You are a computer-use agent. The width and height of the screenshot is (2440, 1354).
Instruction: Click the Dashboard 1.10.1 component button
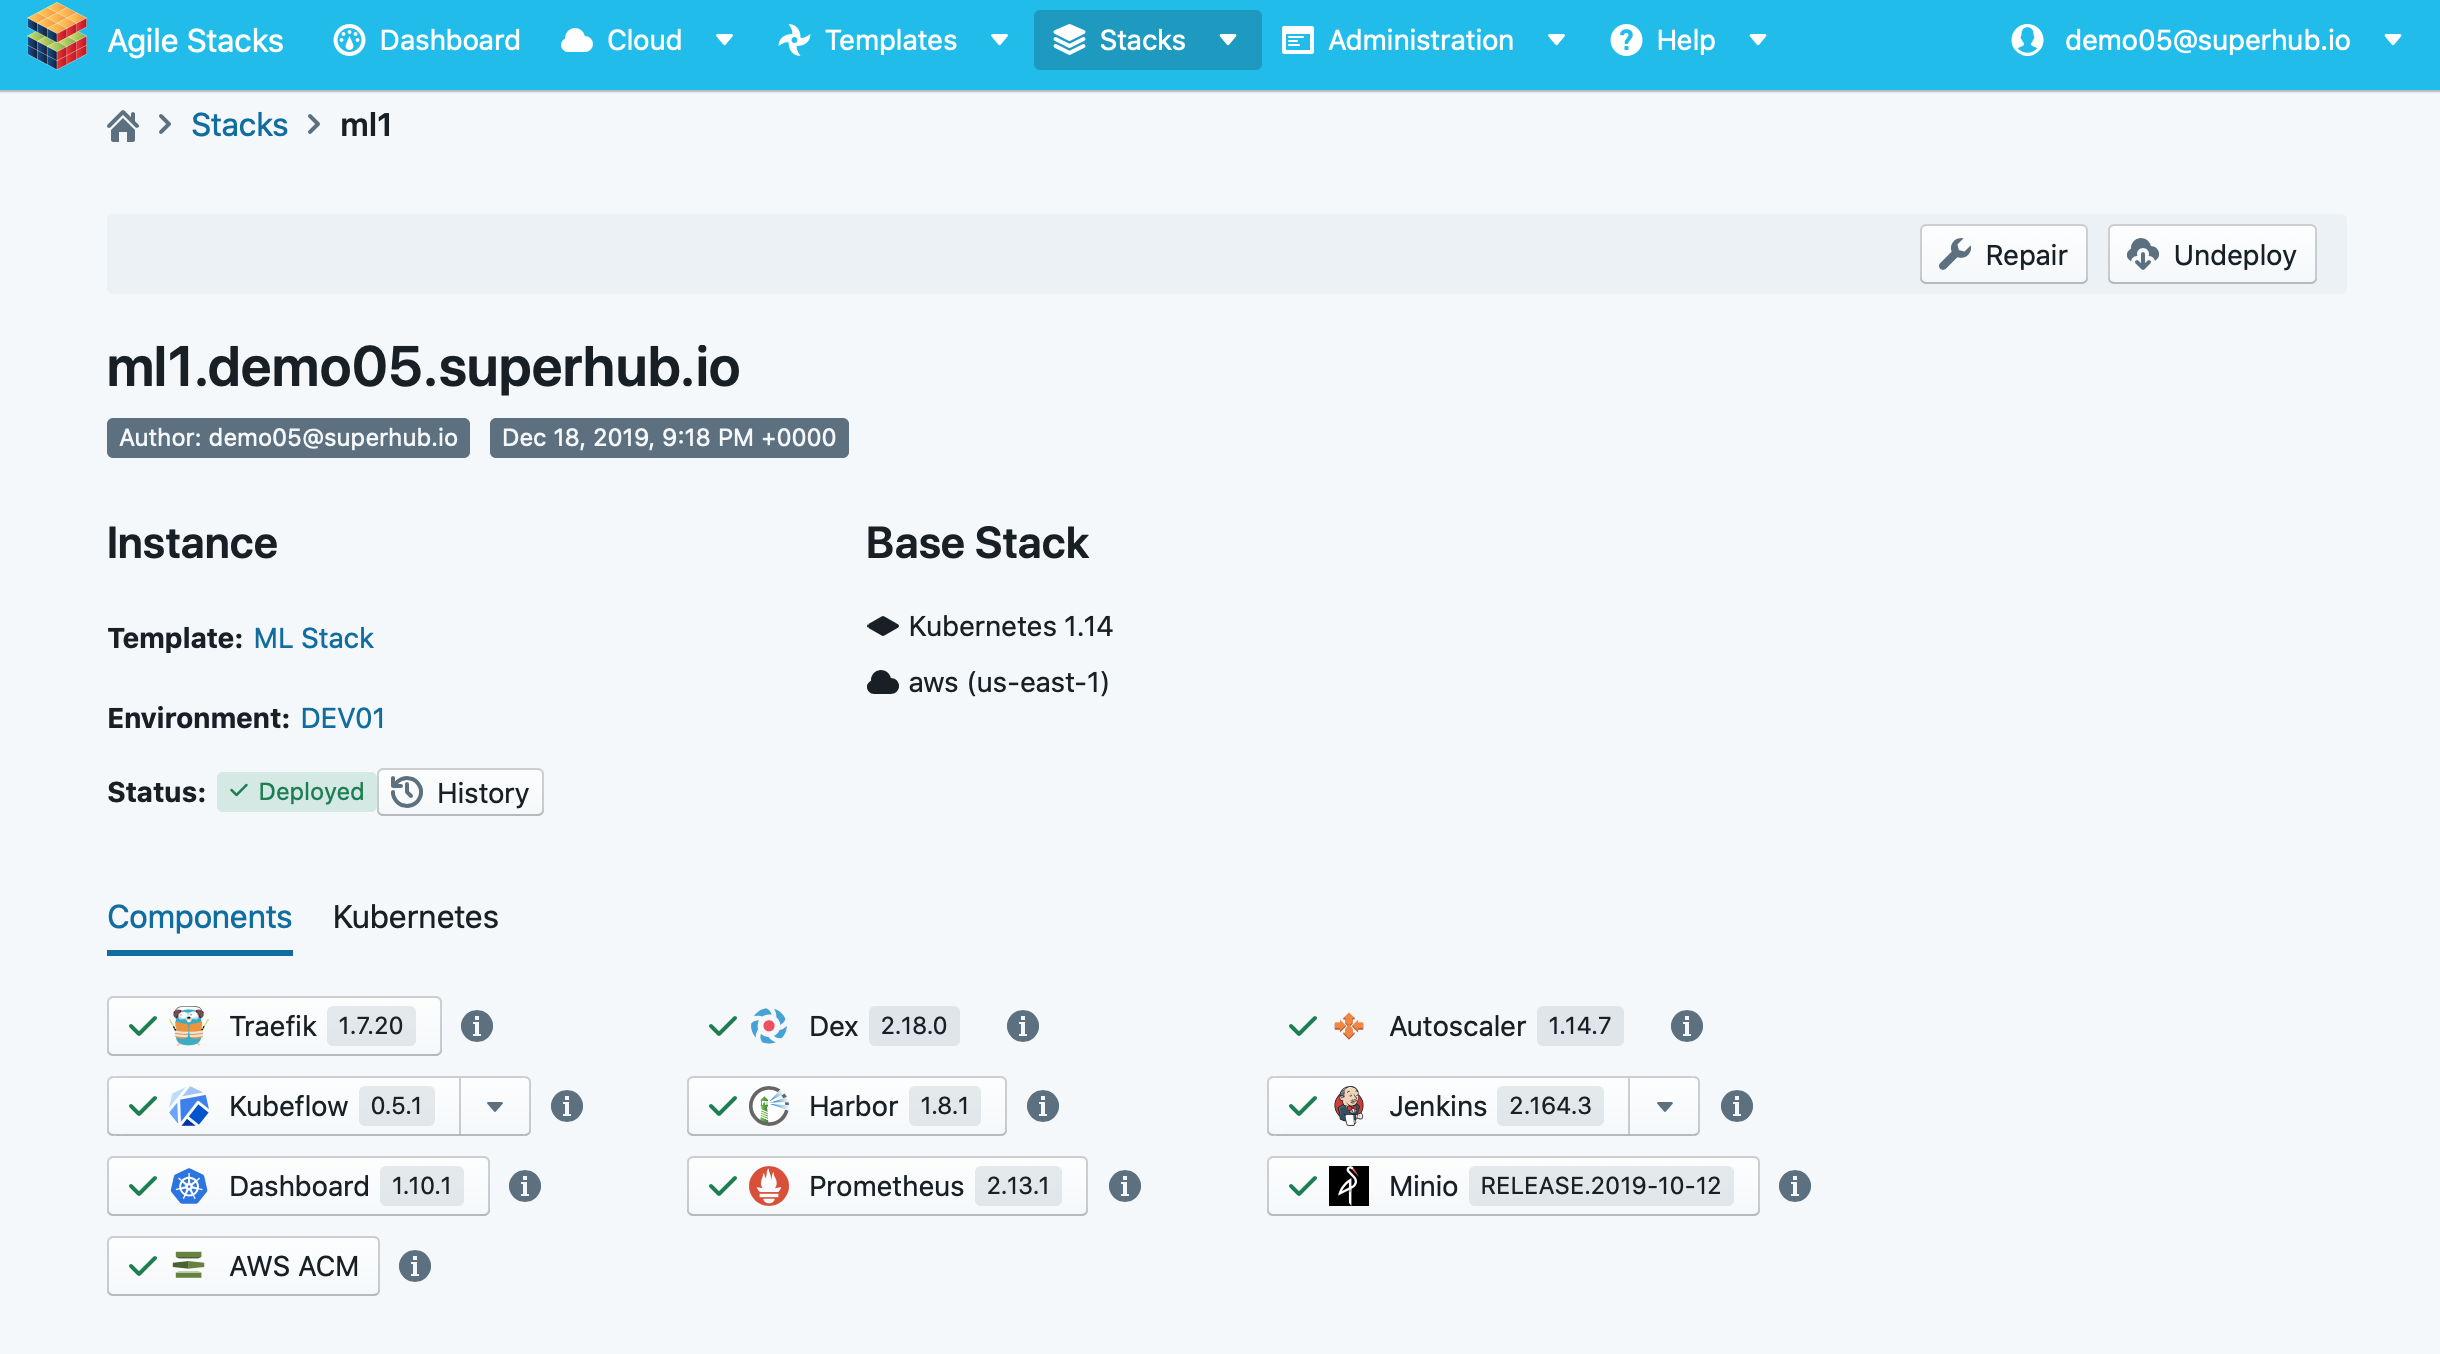(x=298, y=1186)
